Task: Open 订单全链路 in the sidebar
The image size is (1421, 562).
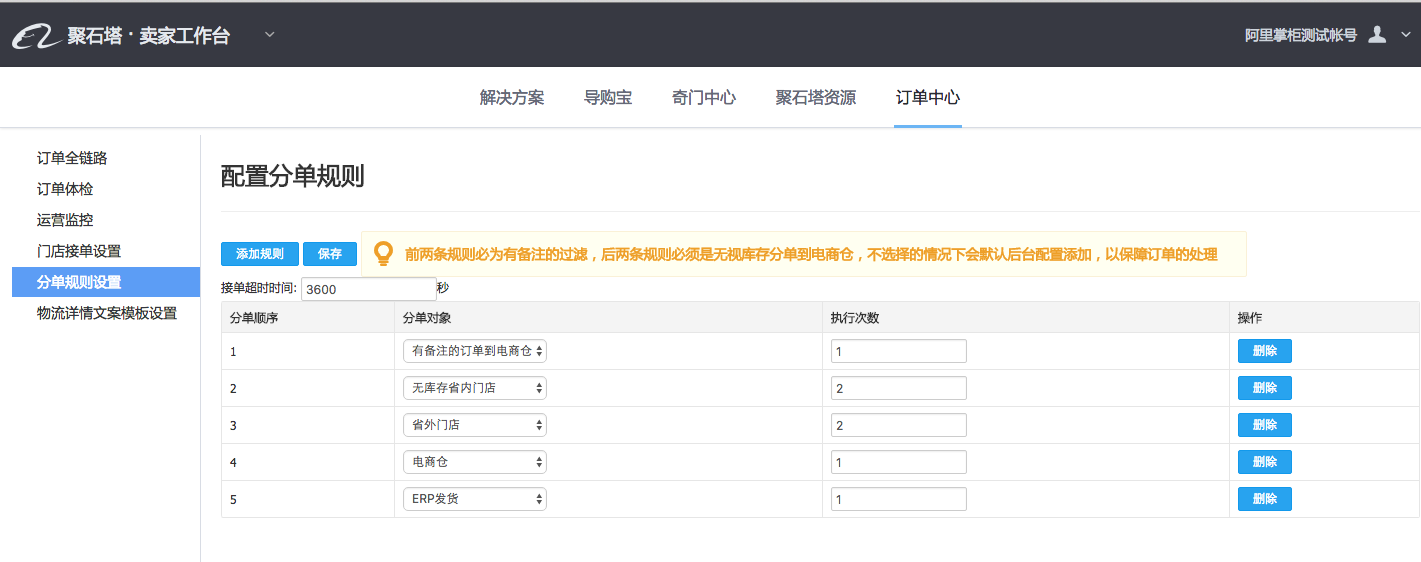Action: pos(72,158)
